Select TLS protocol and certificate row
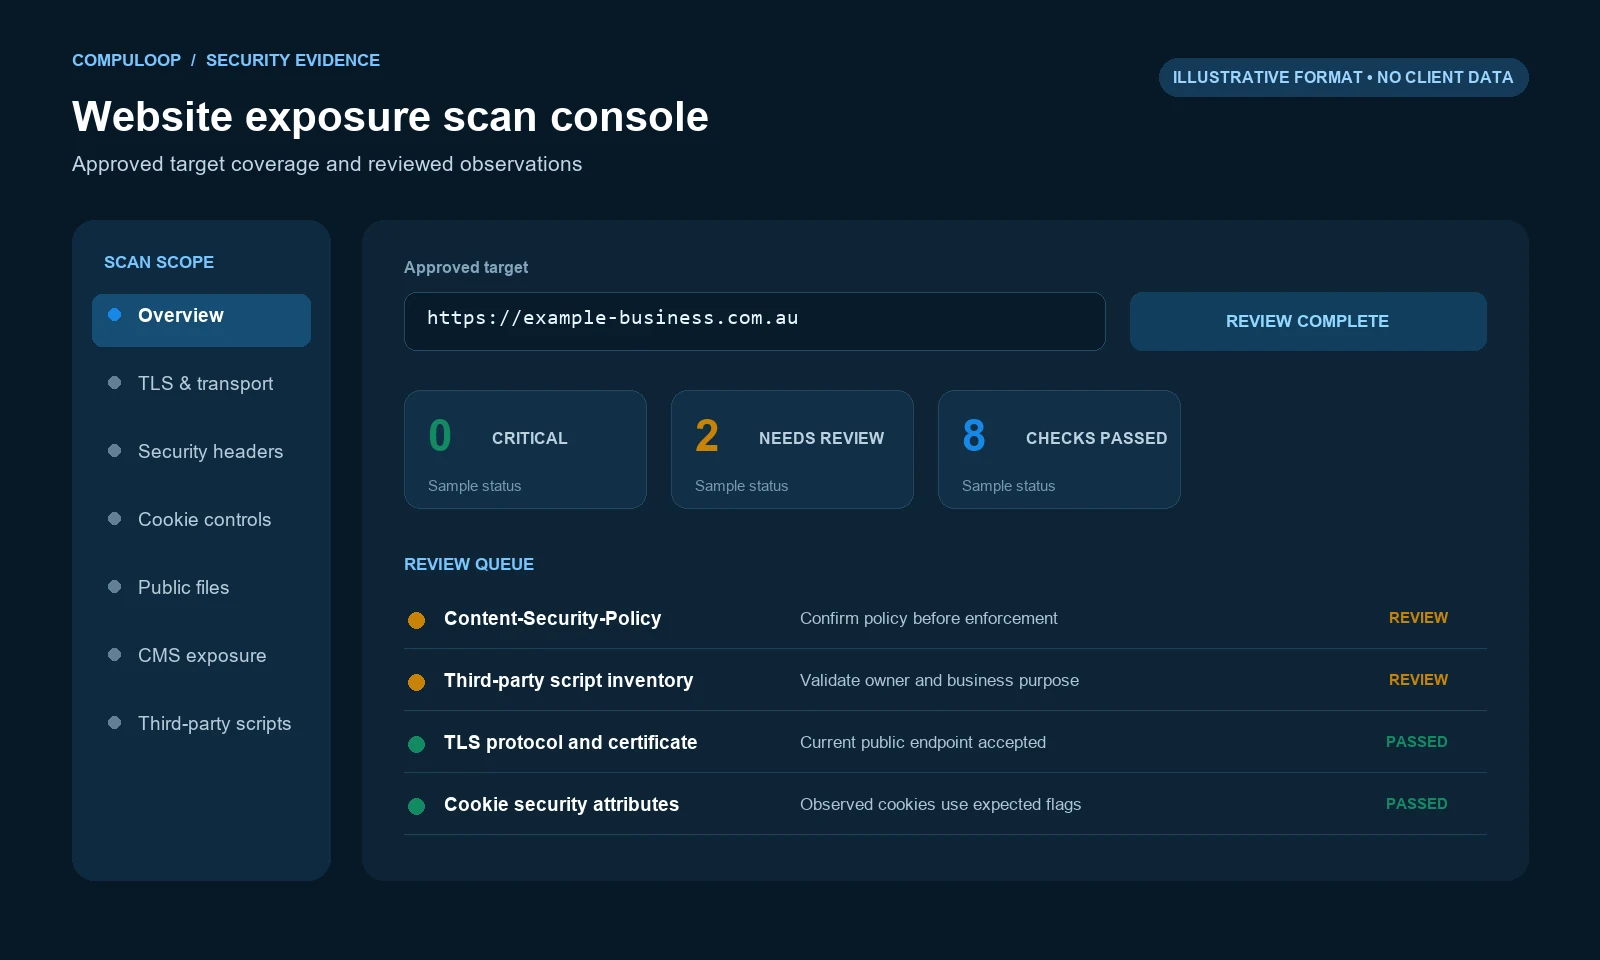Screen dimensions: 1600x960 pyautogui.click(x=945, y=742)
